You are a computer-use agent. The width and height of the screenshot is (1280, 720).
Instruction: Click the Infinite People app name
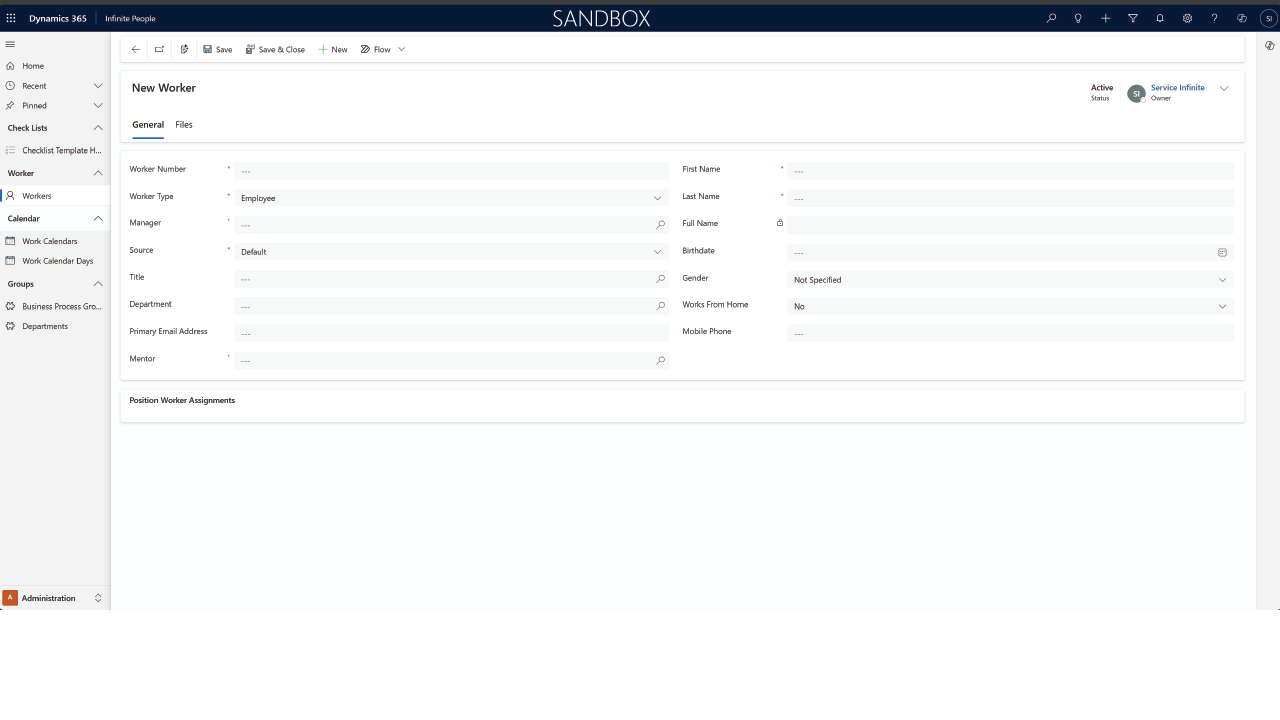130,18
